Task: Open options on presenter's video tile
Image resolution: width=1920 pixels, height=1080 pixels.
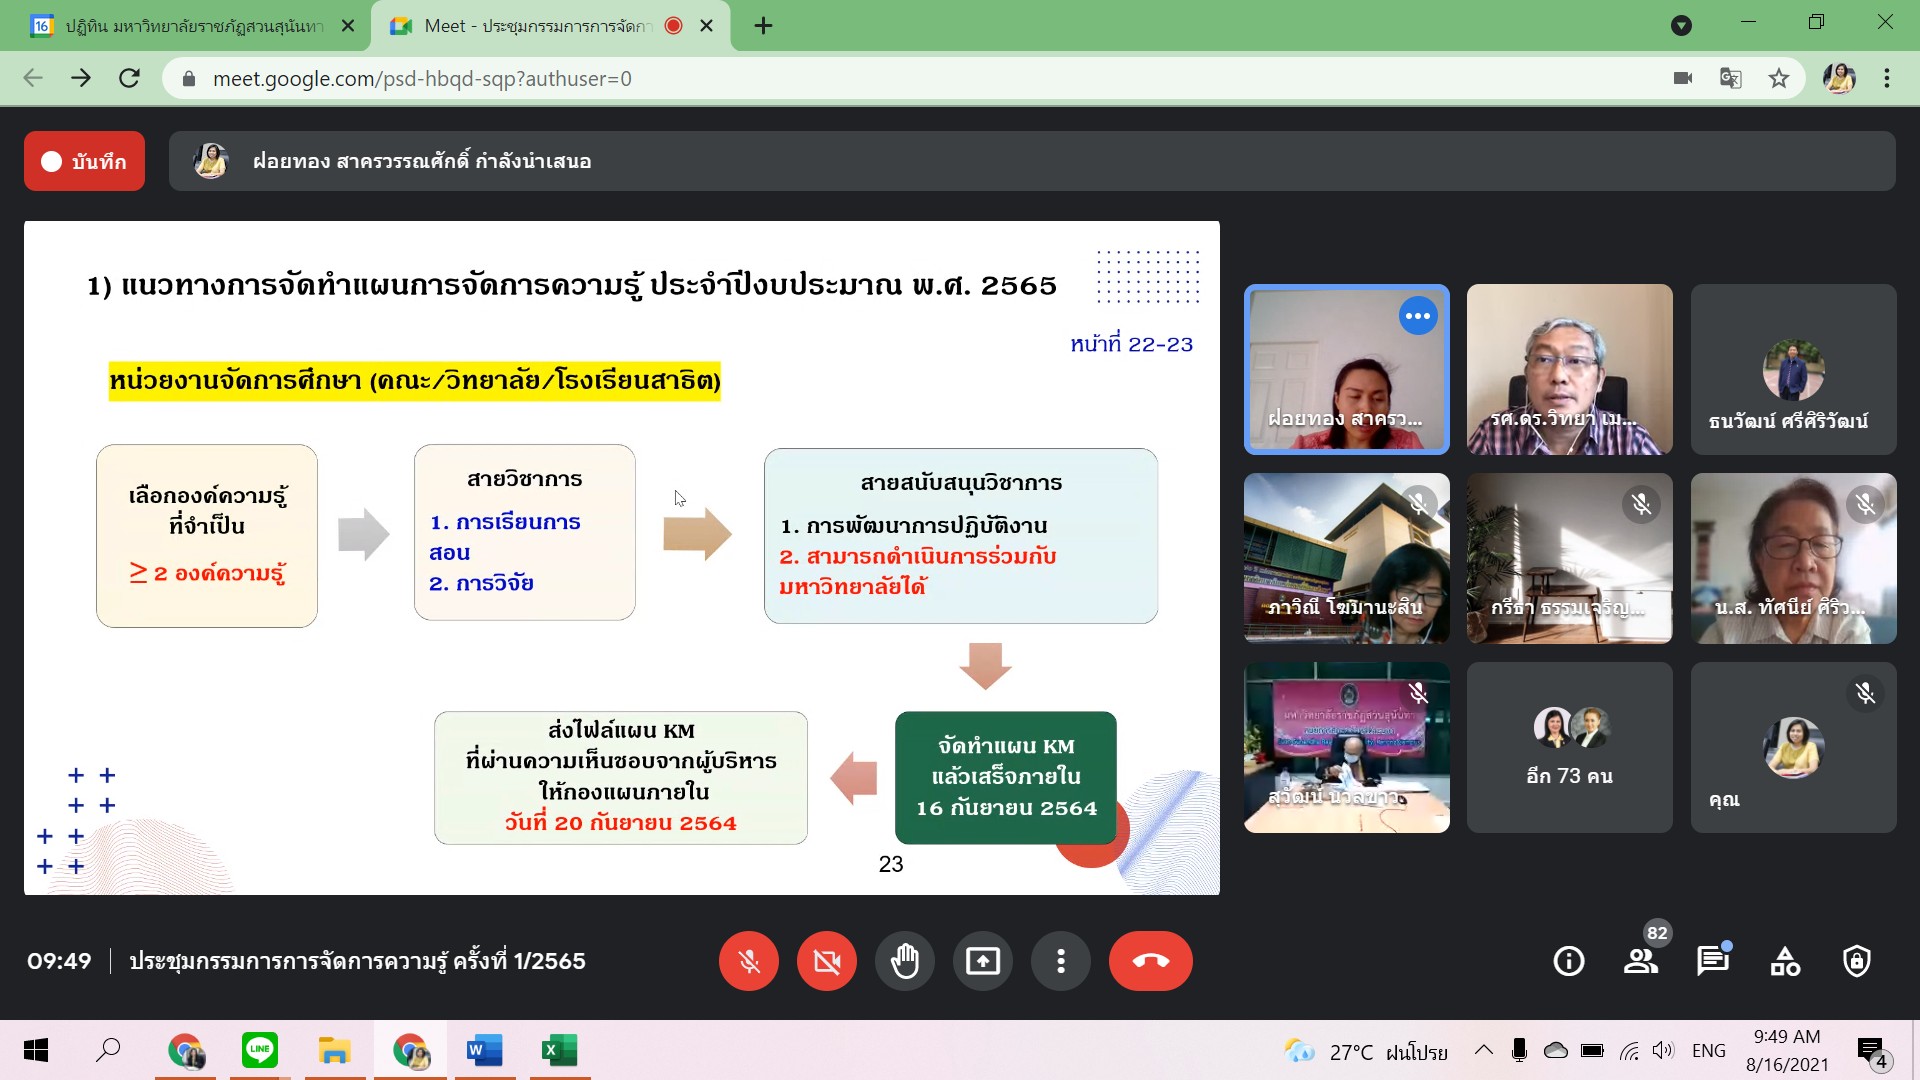Action: tap(1417, 316)
